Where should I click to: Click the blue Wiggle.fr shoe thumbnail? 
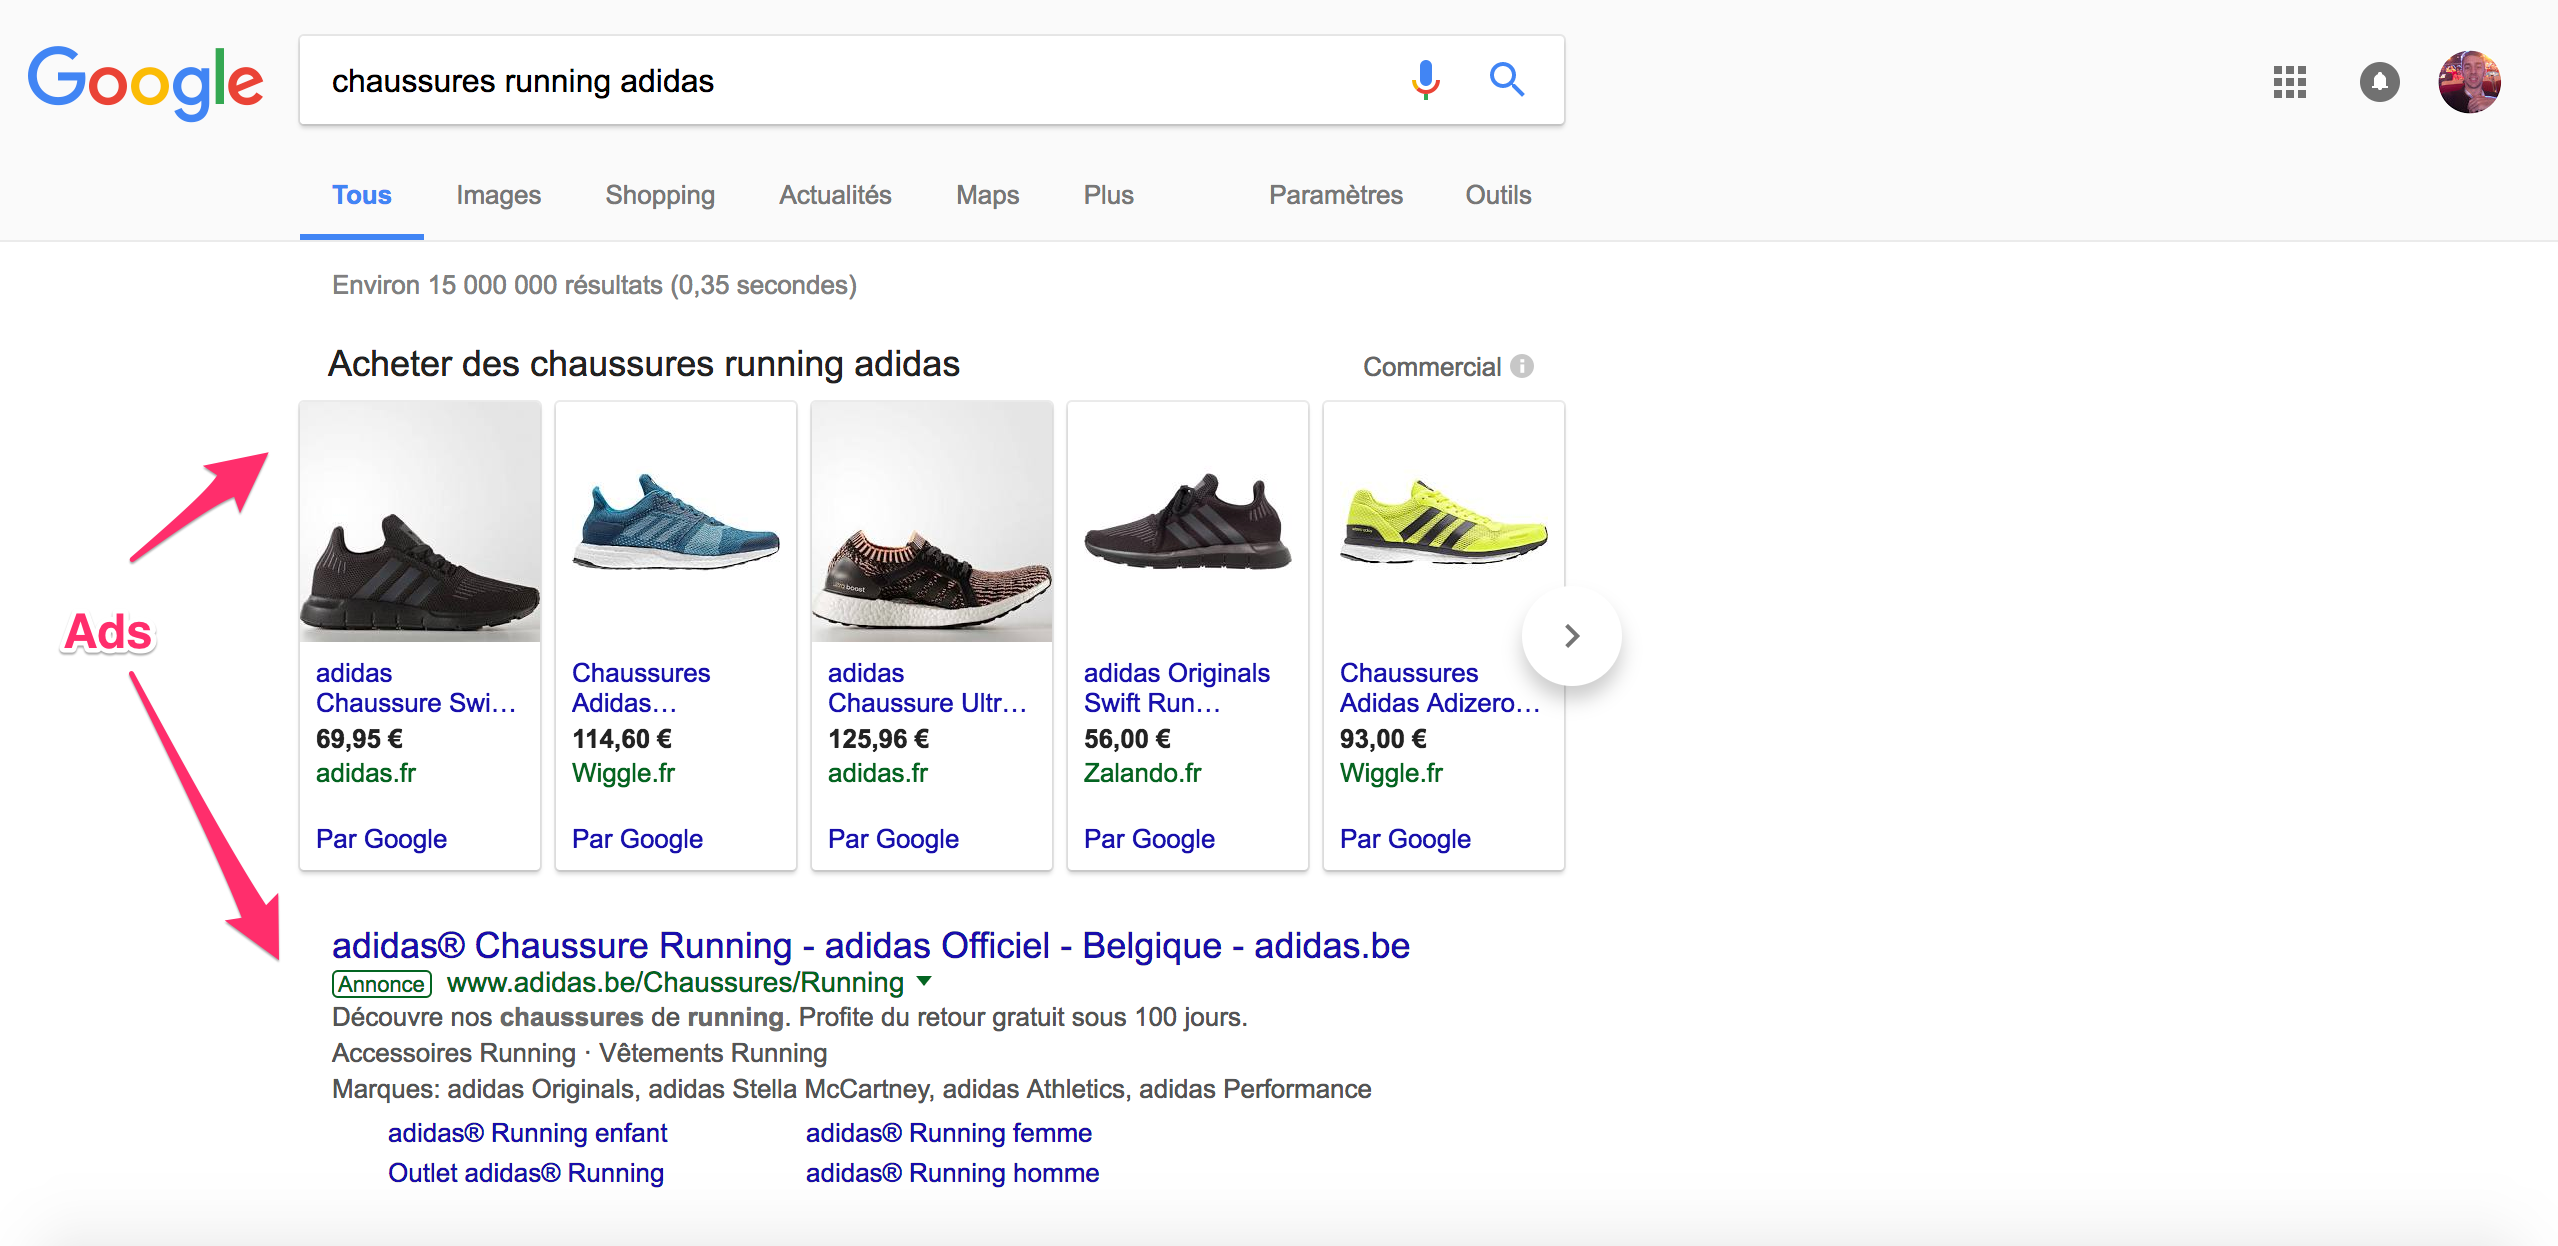675,522
